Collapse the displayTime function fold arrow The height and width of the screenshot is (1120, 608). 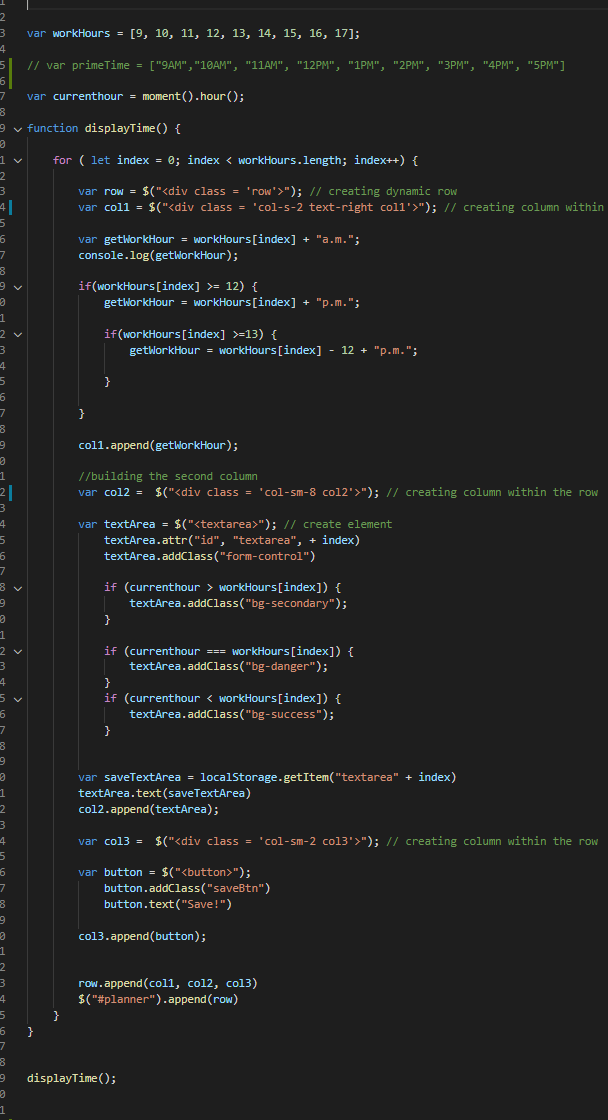[18, 129]
